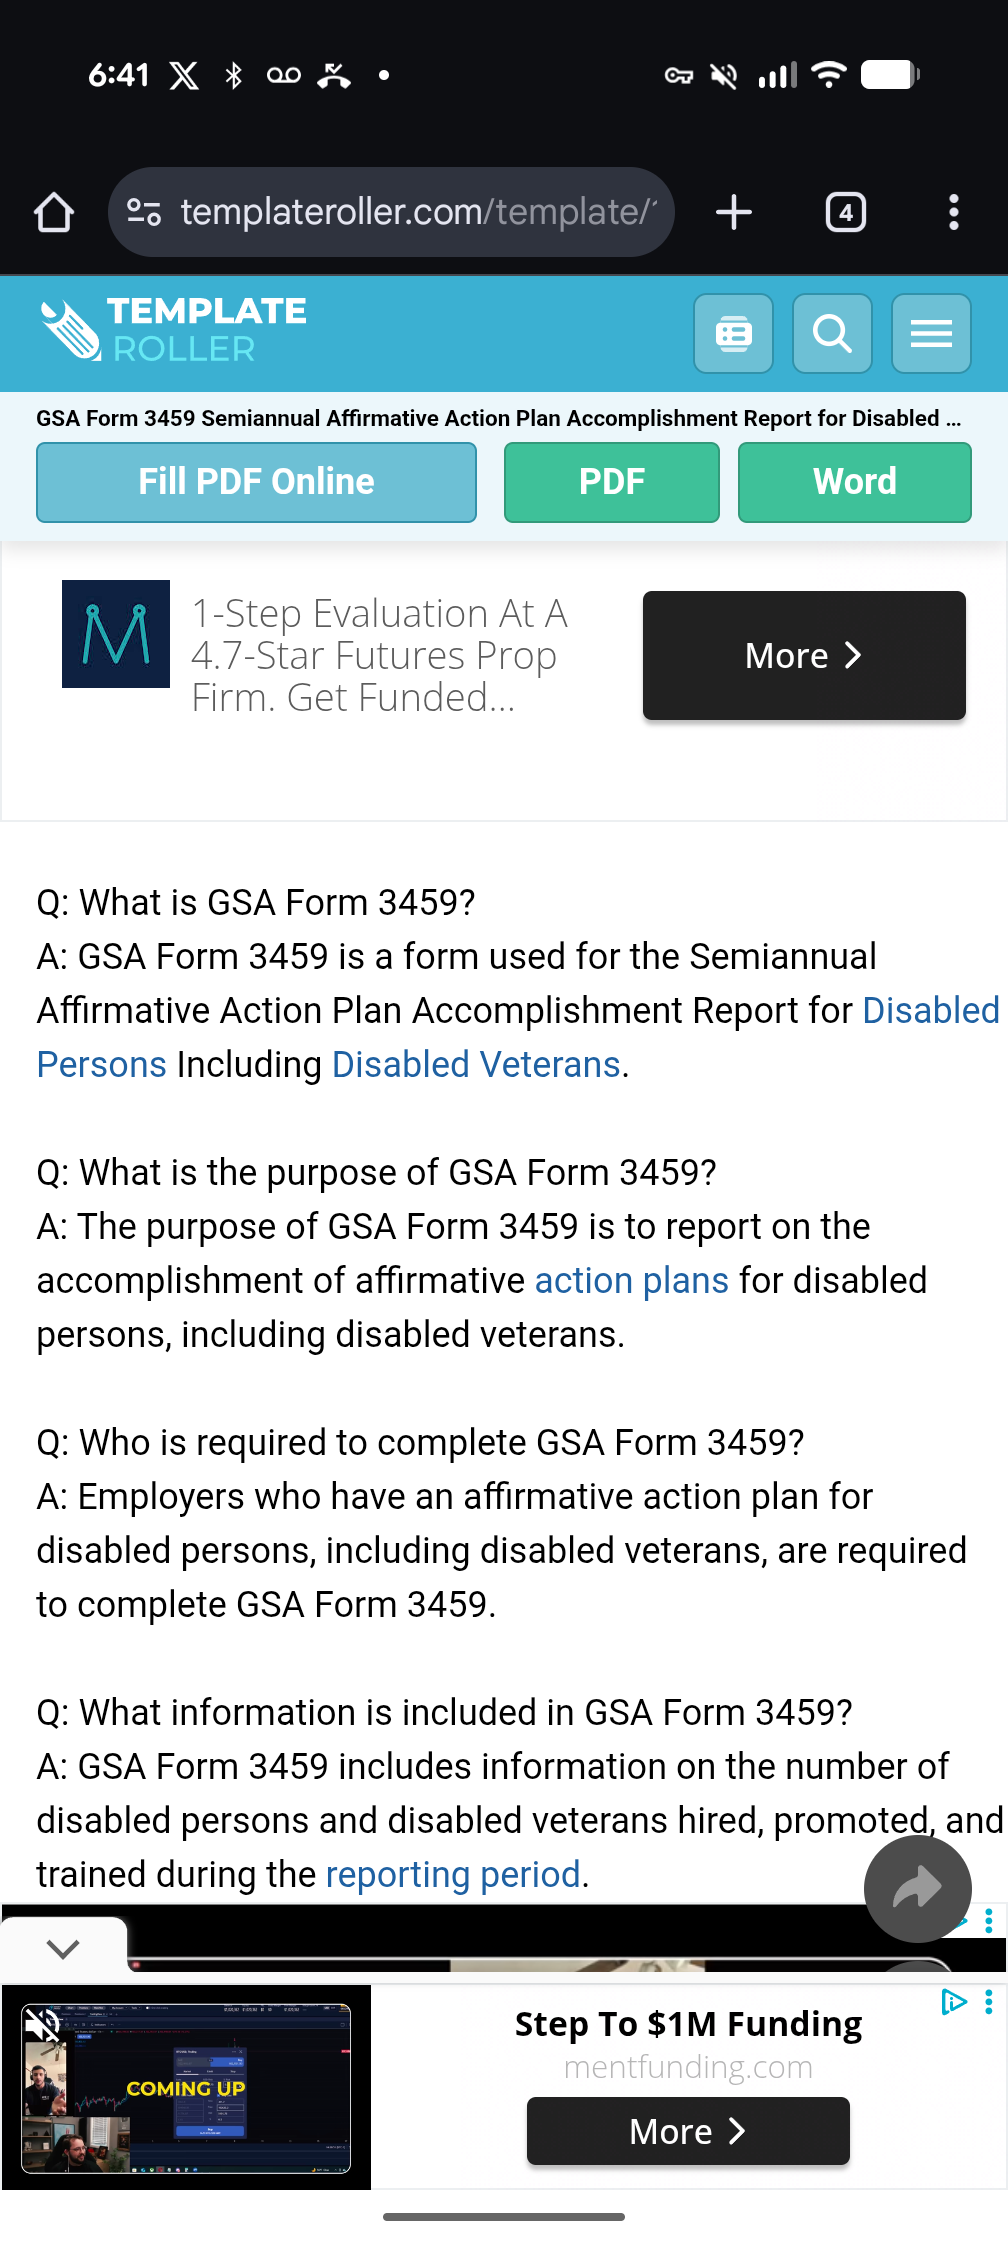Collapse the ad panel with down chevron
This screenshot has width=1008, height=2244.
(63, 1948)
